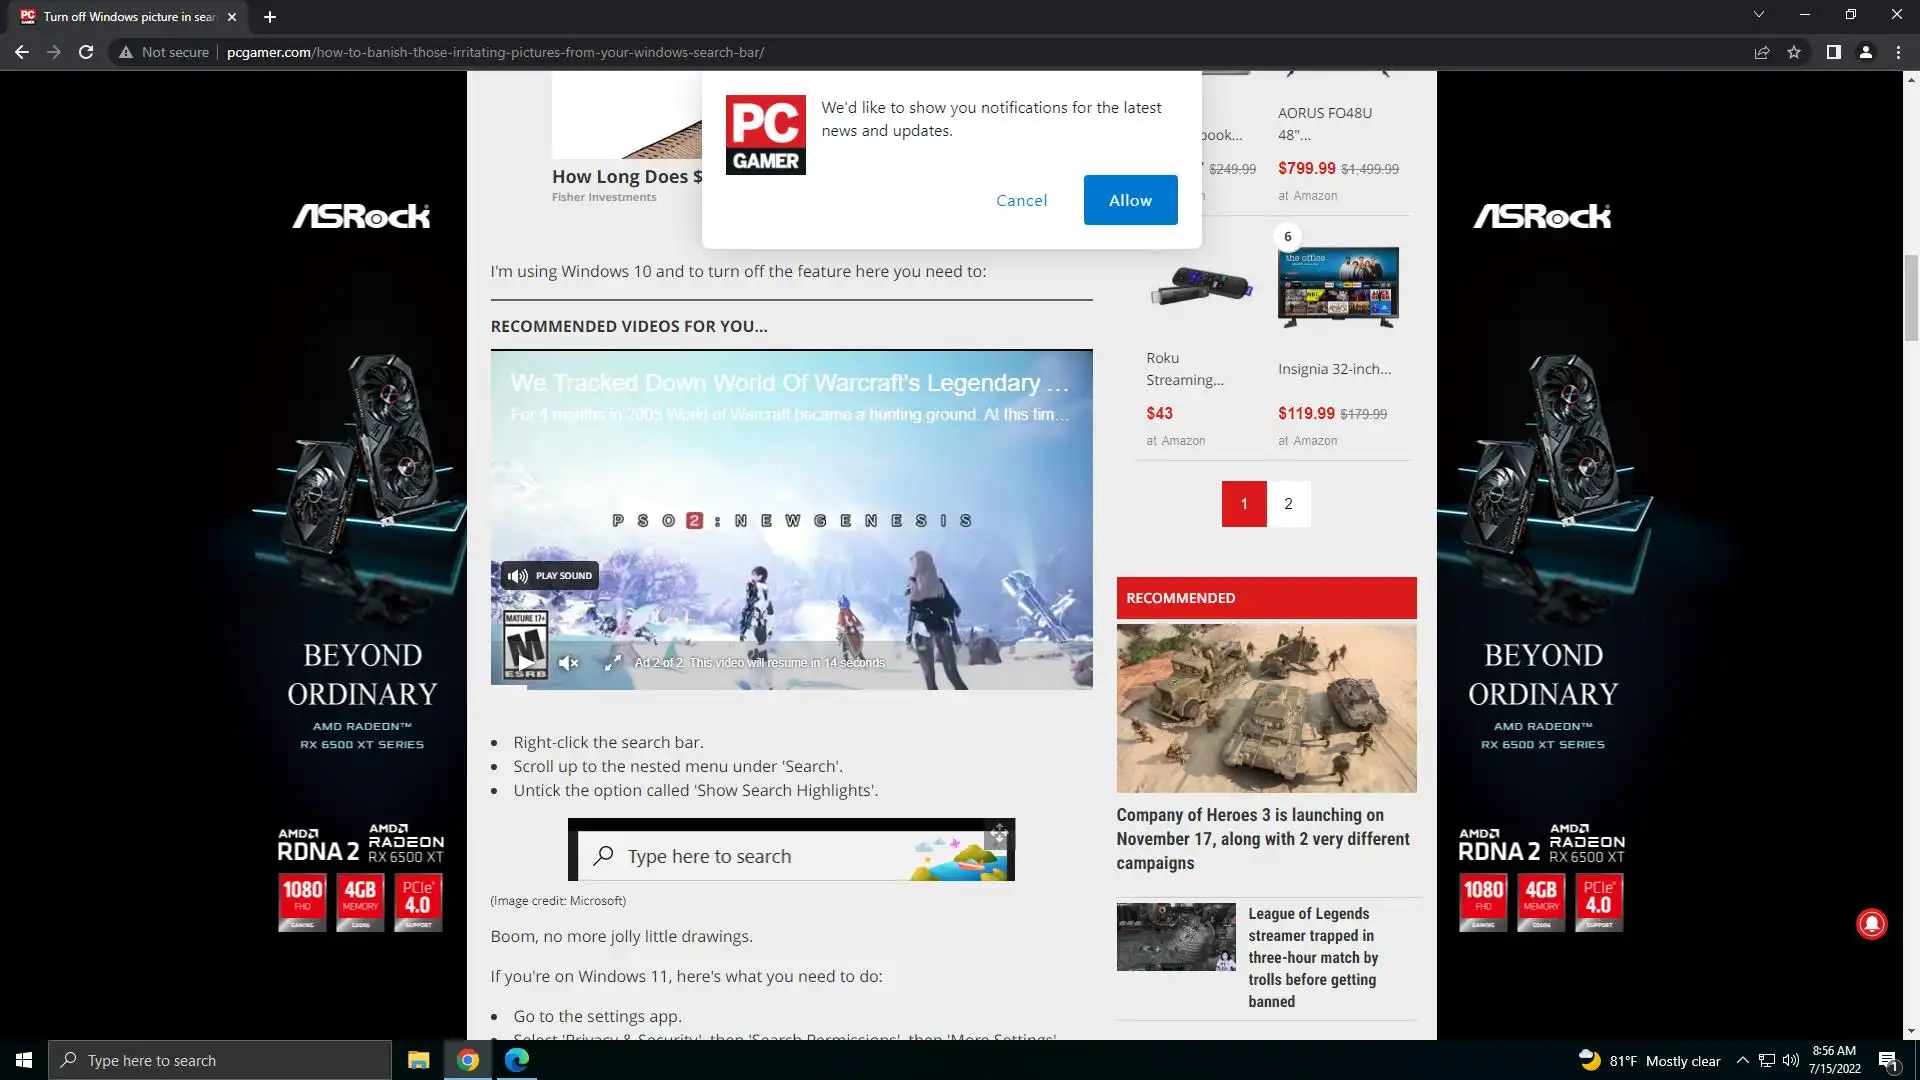Click the Play Sound toggle on video
Screen dimensions: 1920x1080
550,576
